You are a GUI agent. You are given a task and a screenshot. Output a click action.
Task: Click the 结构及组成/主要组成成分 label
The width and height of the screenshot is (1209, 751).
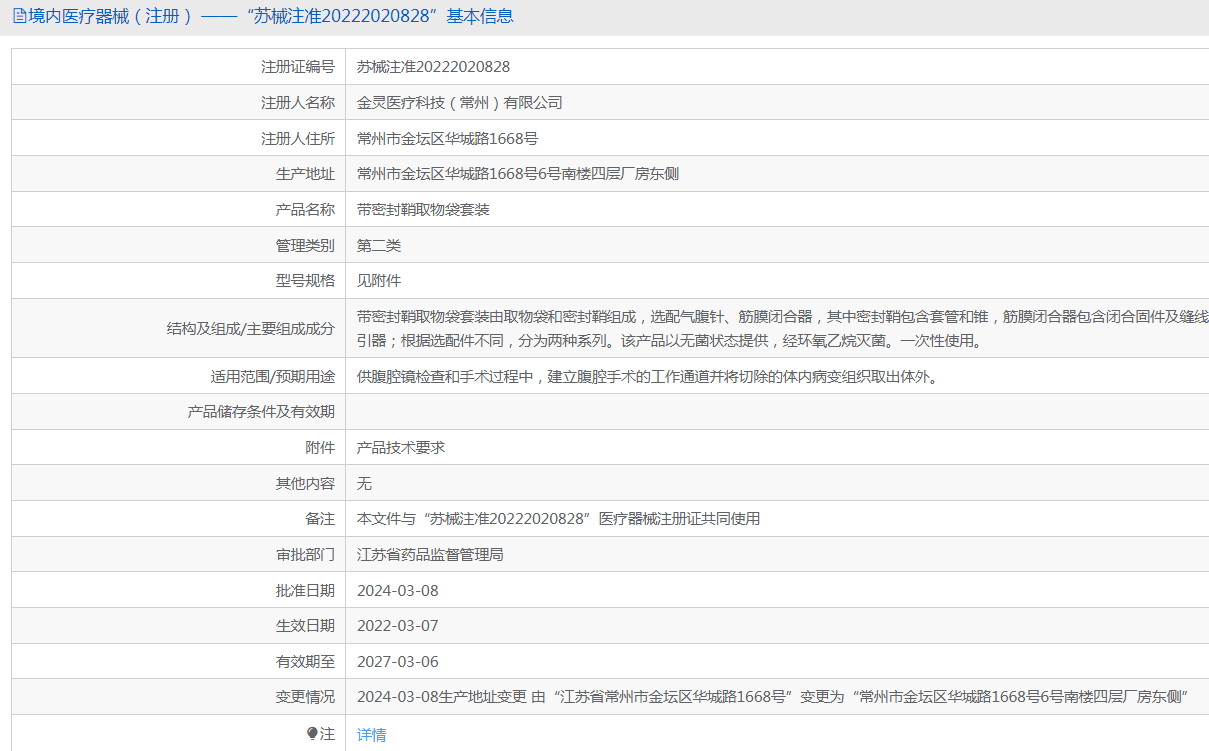coord(251,328)
